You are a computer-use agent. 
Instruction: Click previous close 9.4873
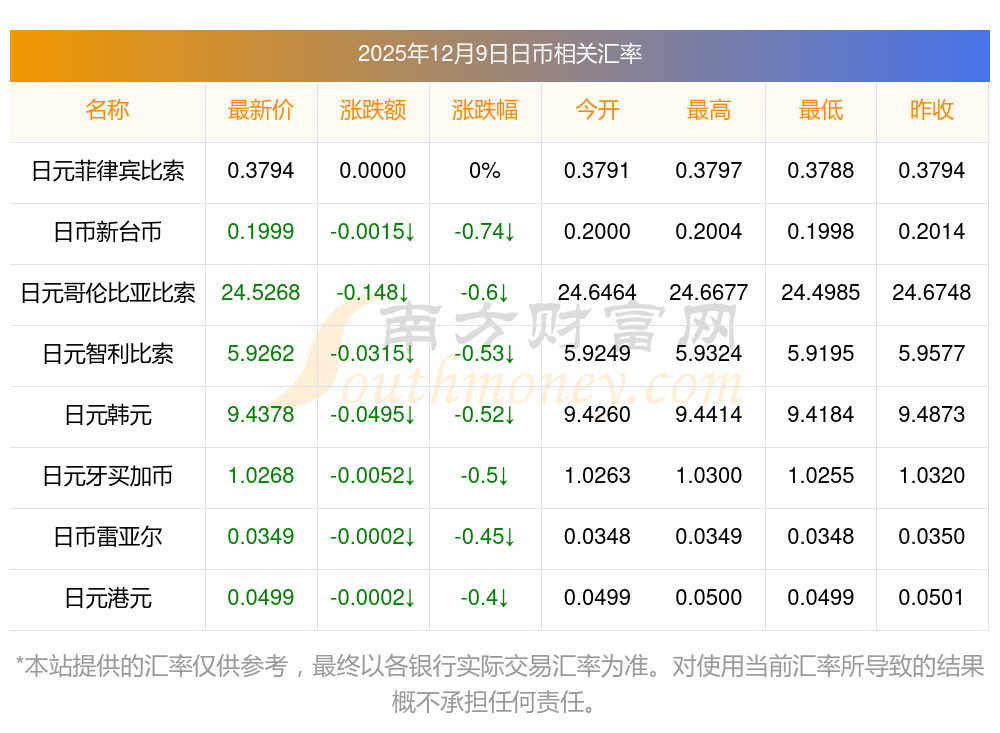click(x=932, y=415)
